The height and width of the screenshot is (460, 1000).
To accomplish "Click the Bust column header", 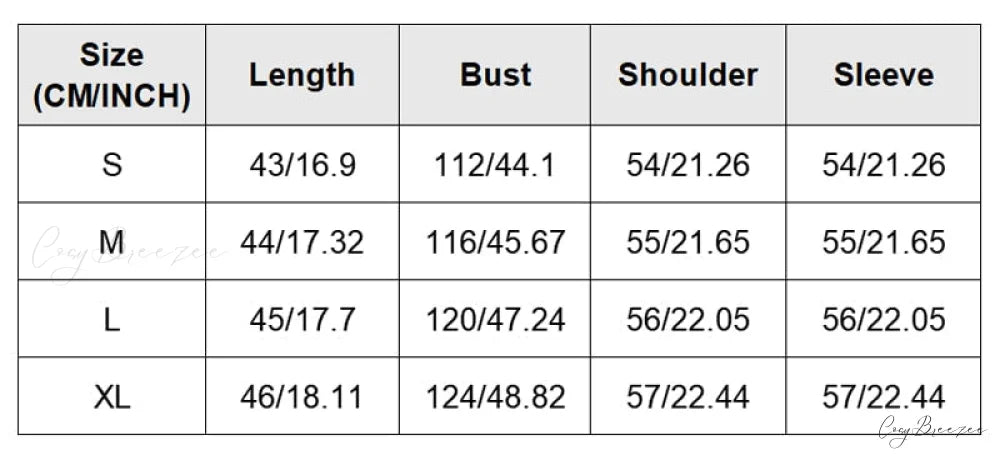I will tap(495, 75).
